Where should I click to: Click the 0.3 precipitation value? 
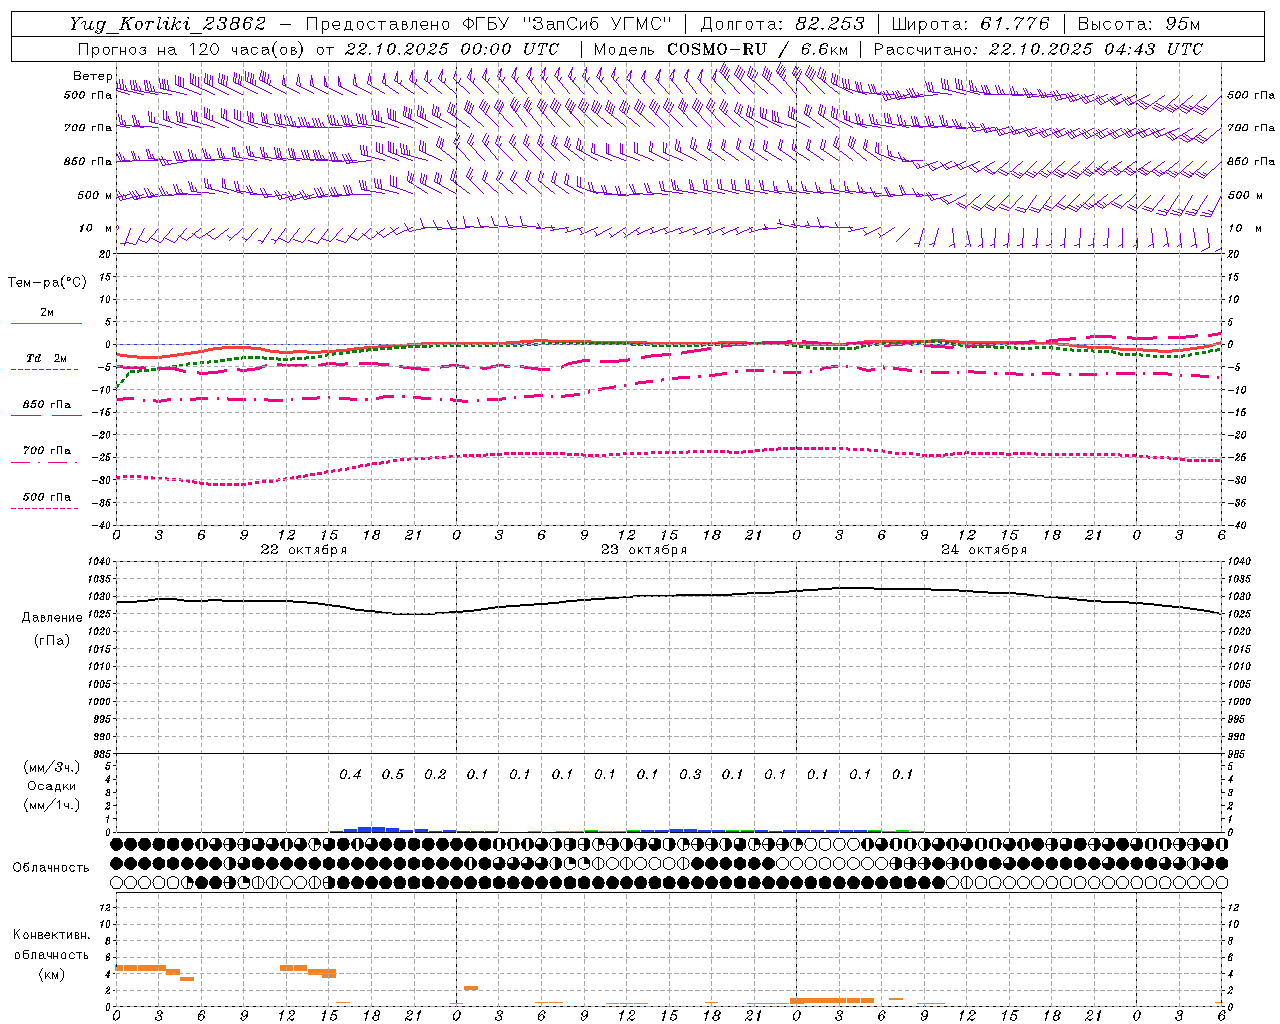click(x=690, y=774)
